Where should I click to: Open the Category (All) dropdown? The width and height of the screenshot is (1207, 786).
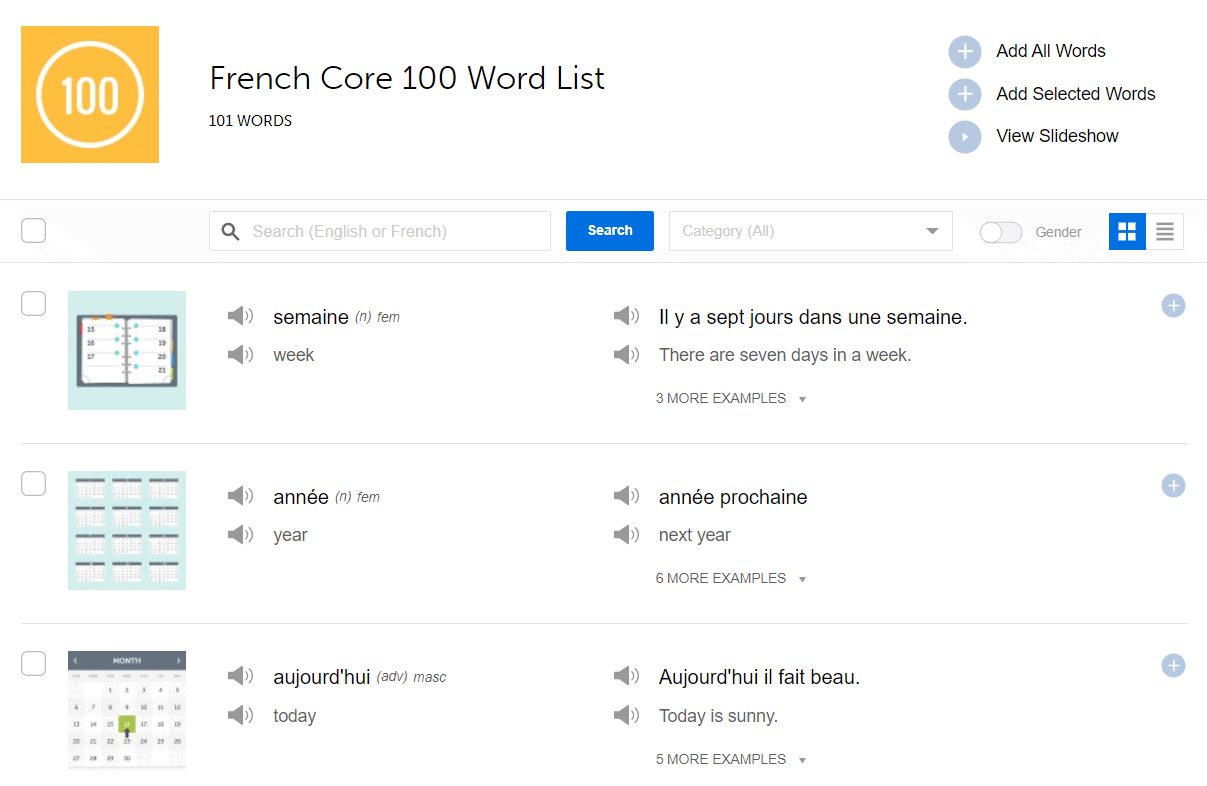pyautogui.click(x=810, y=231)
